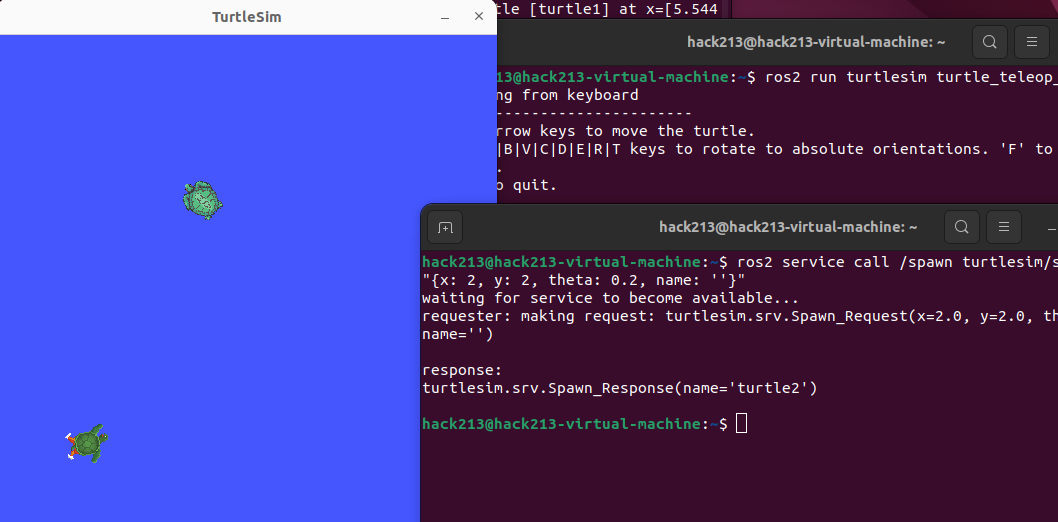This screenshot has width=1058, height=522.
Task: Minimize the TurtleSim window
Action: point(445,17)
